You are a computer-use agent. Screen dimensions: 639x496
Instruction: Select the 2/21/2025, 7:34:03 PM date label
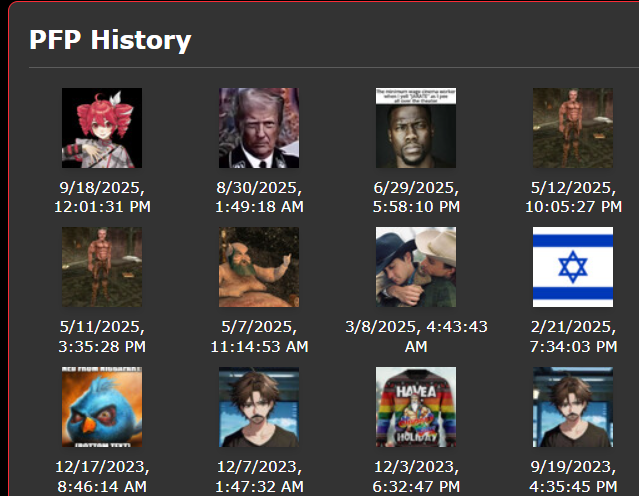(573, 337)
